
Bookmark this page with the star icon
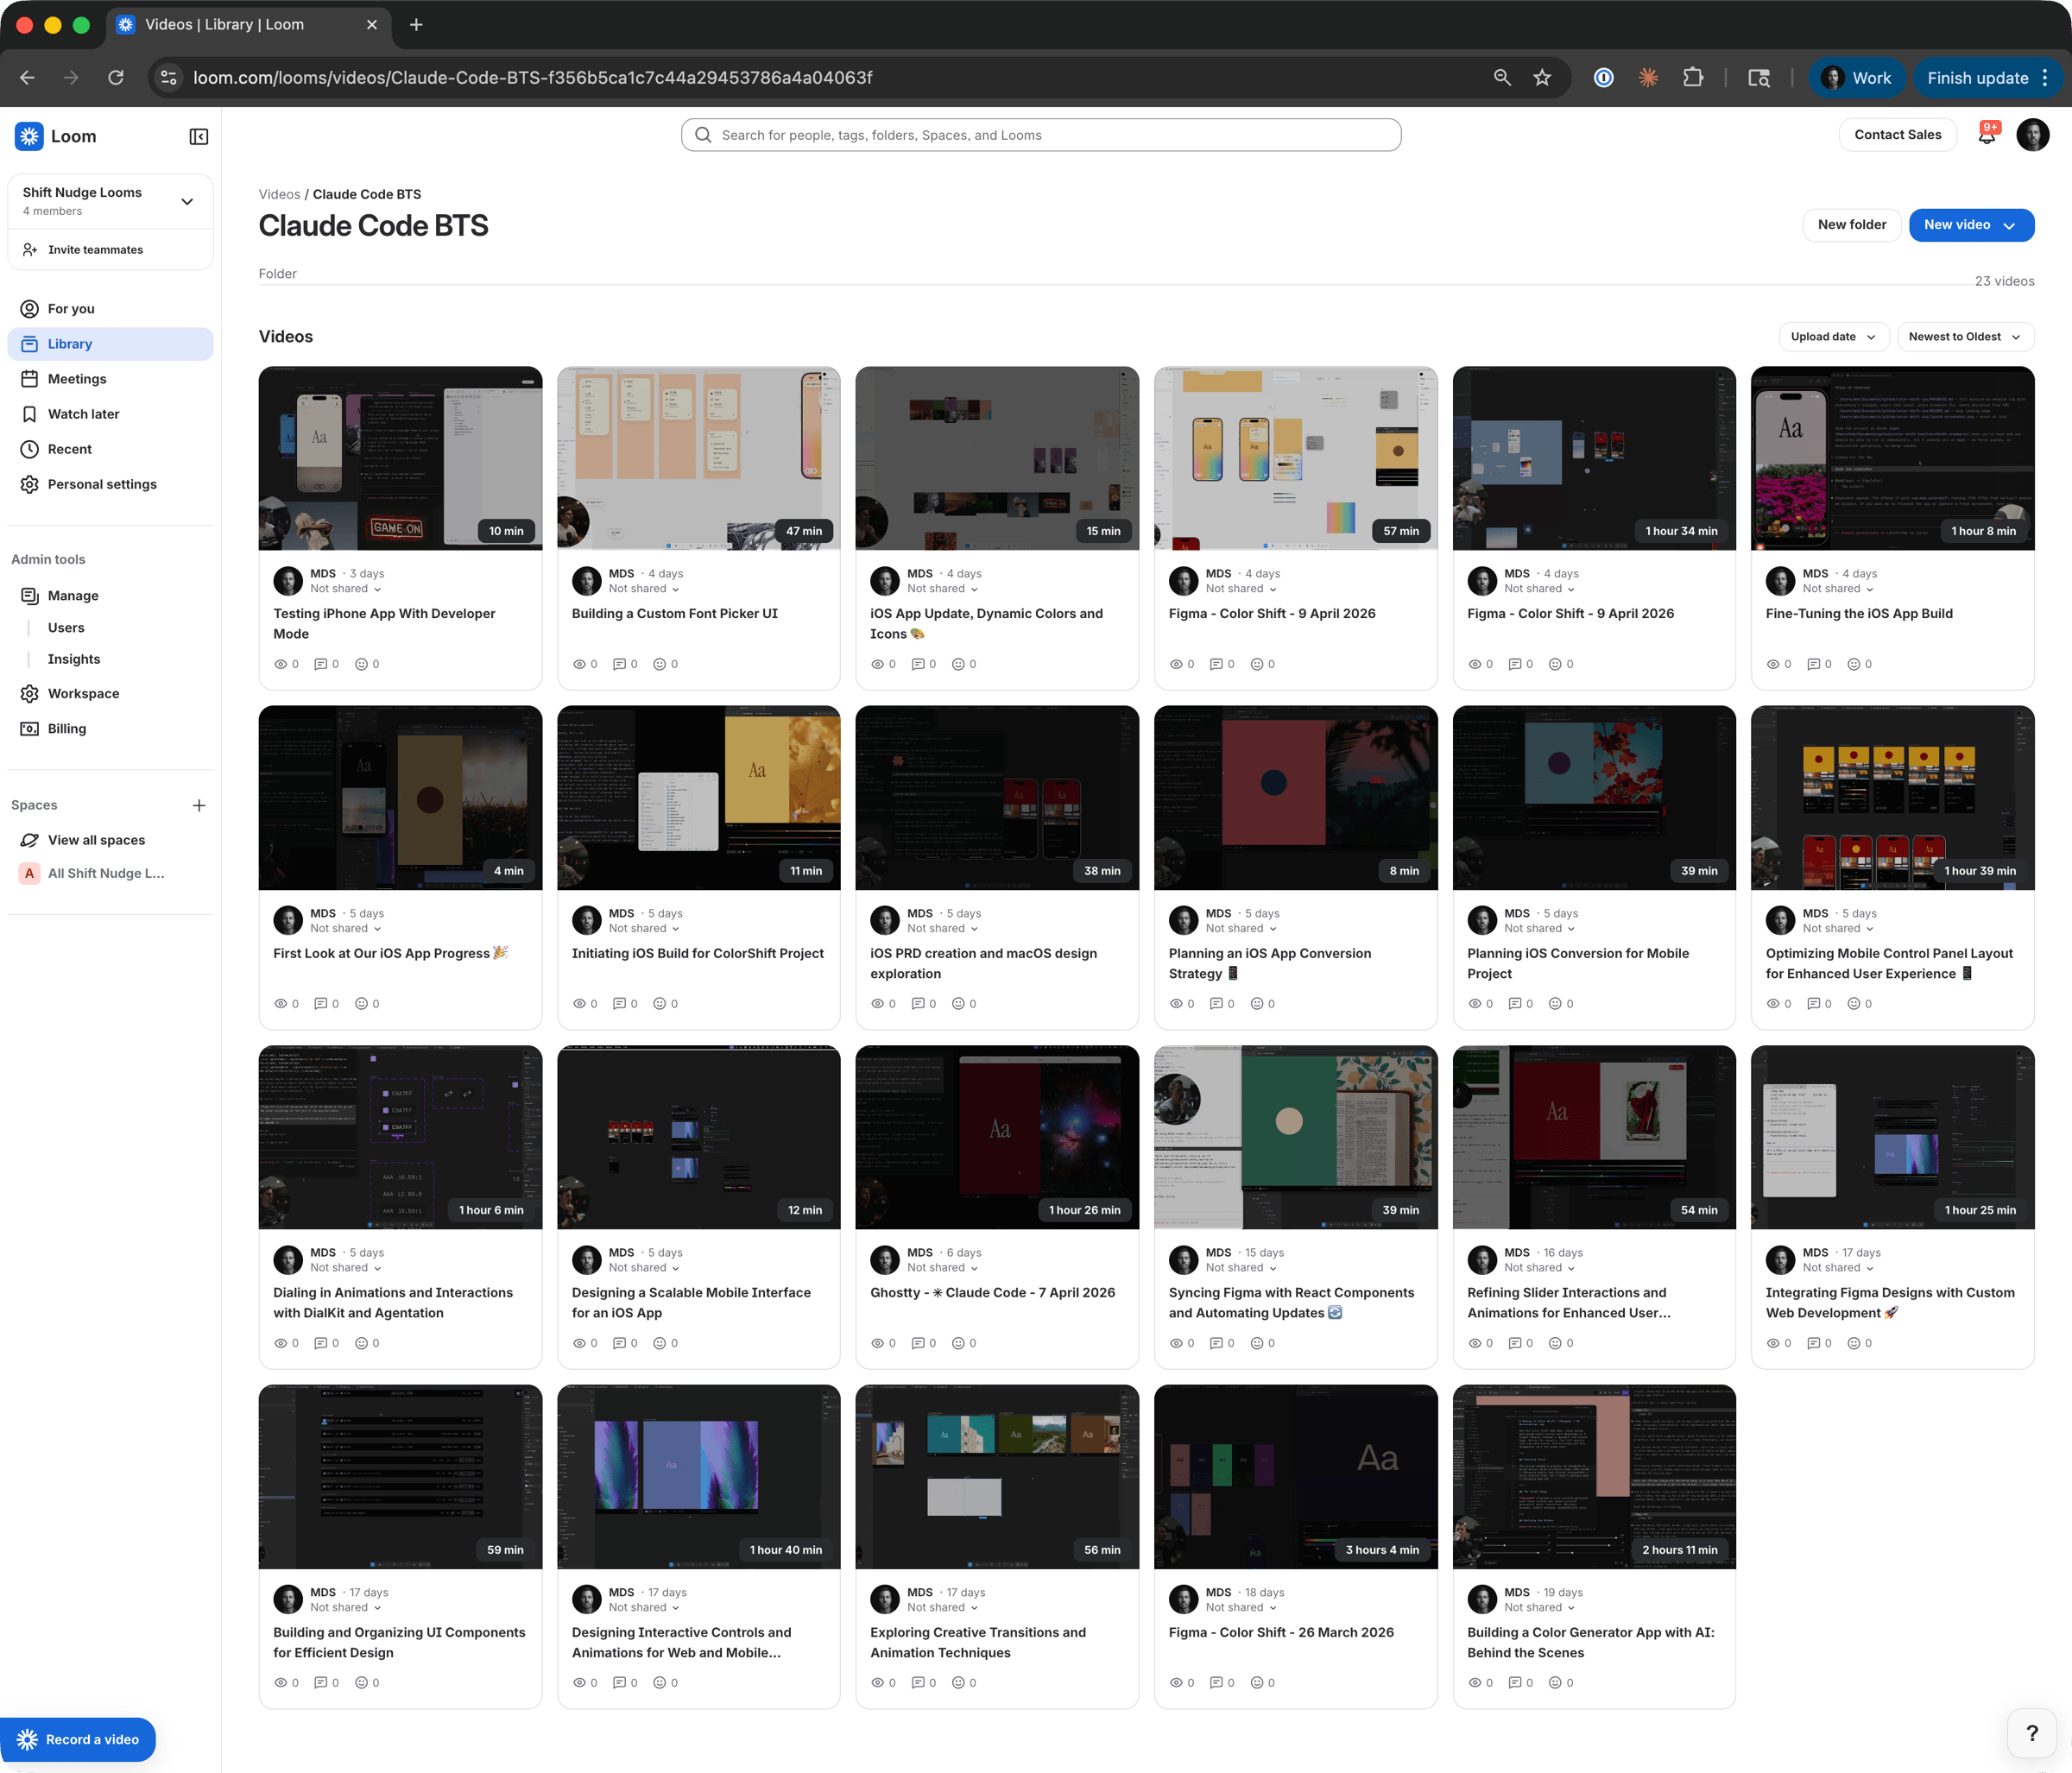pos(1542,78)
